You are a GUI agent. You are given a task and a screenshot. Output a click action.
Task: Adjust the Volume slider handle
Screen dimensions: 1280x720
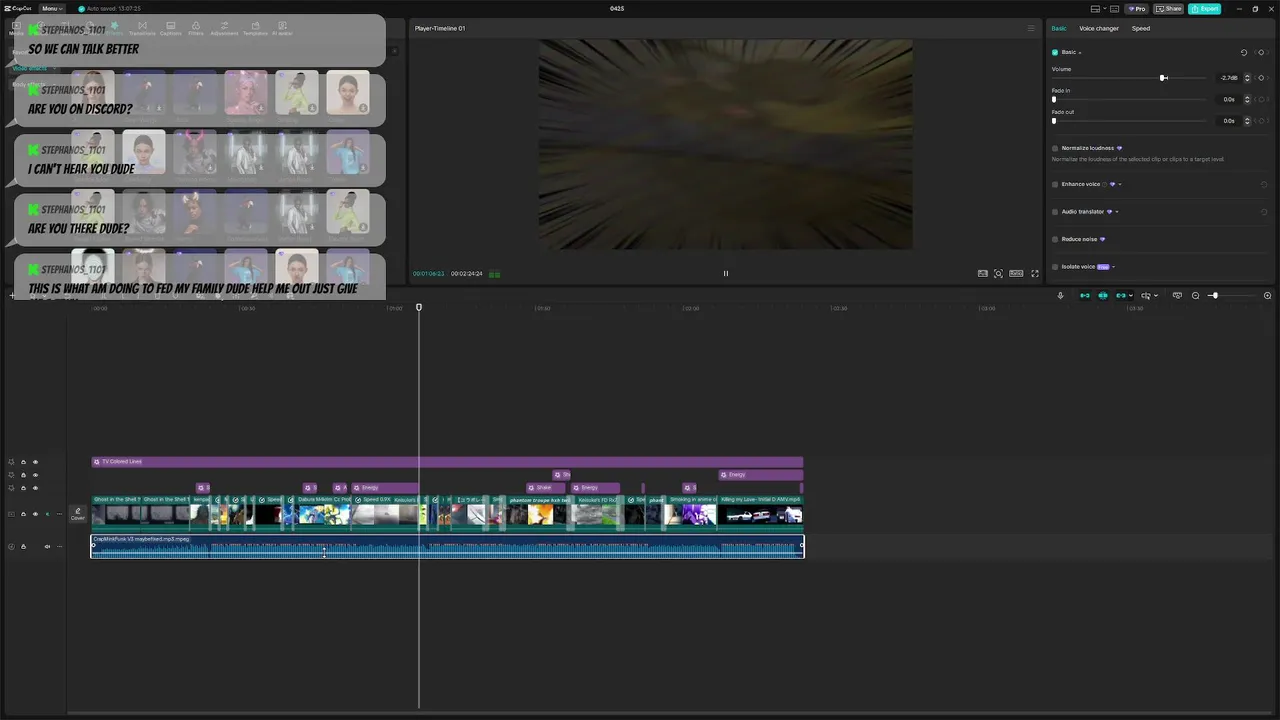[x=1163, y=78]
